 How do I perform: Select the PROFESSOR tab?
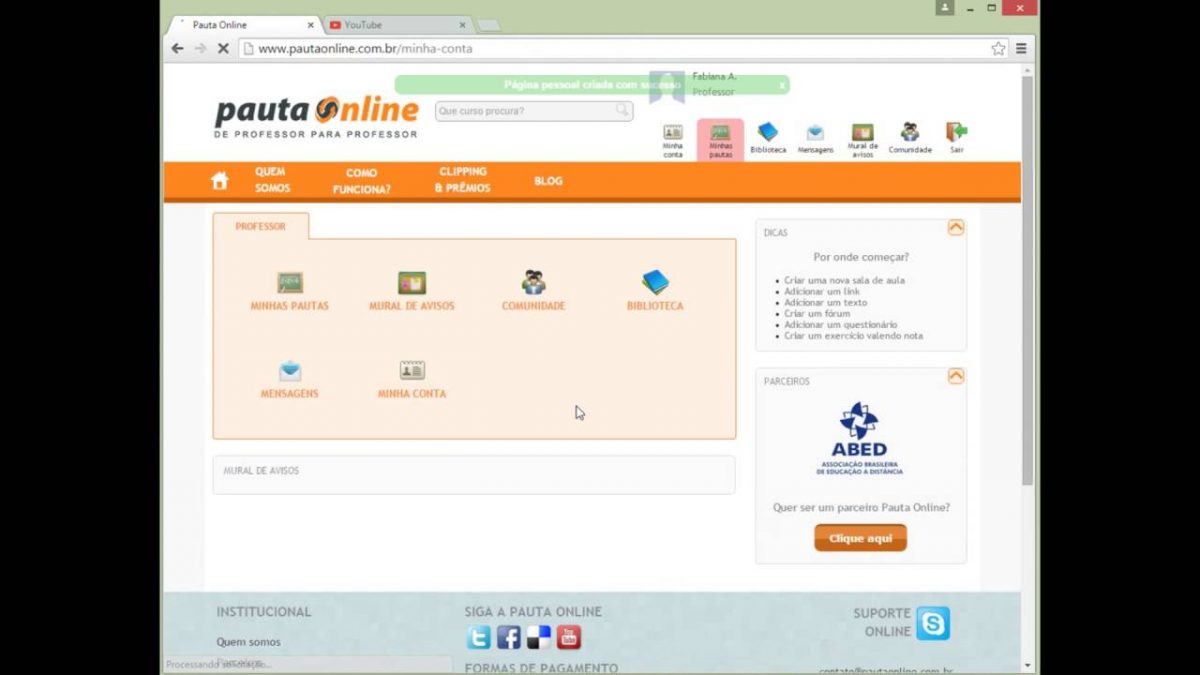261,227
